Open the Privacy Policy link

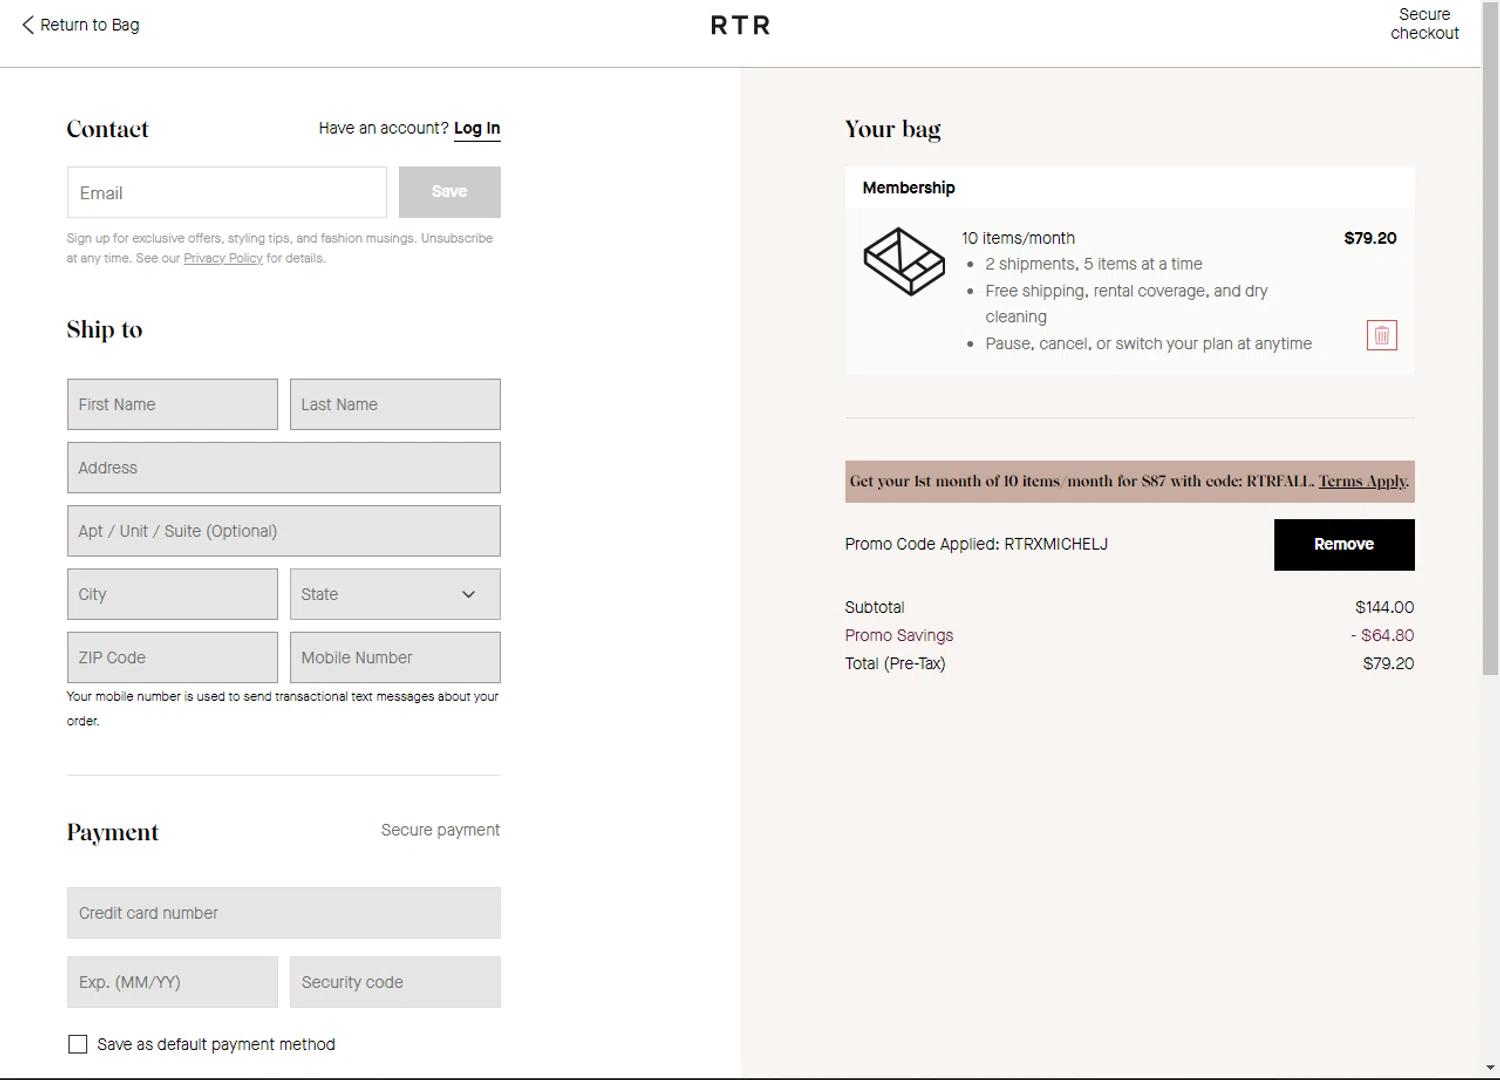click(x=223, y=258)
